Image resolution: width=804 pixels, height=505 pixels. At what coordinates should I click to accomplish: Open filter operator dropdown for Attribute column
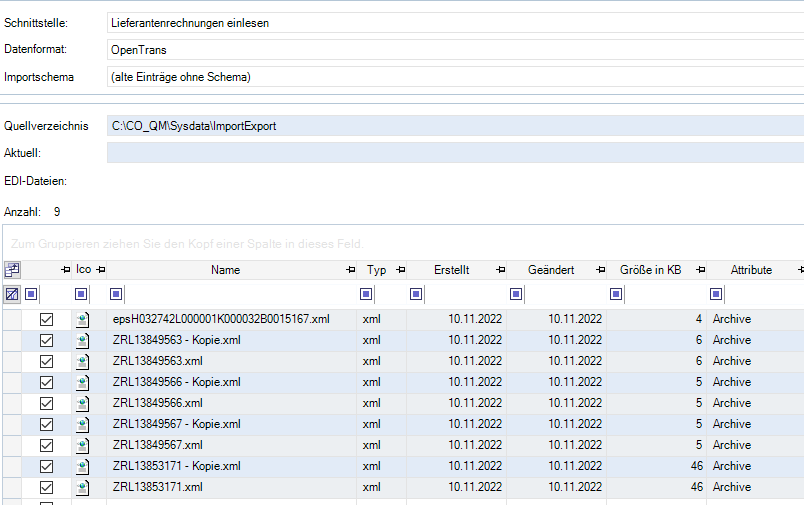[x=717, y=294]
